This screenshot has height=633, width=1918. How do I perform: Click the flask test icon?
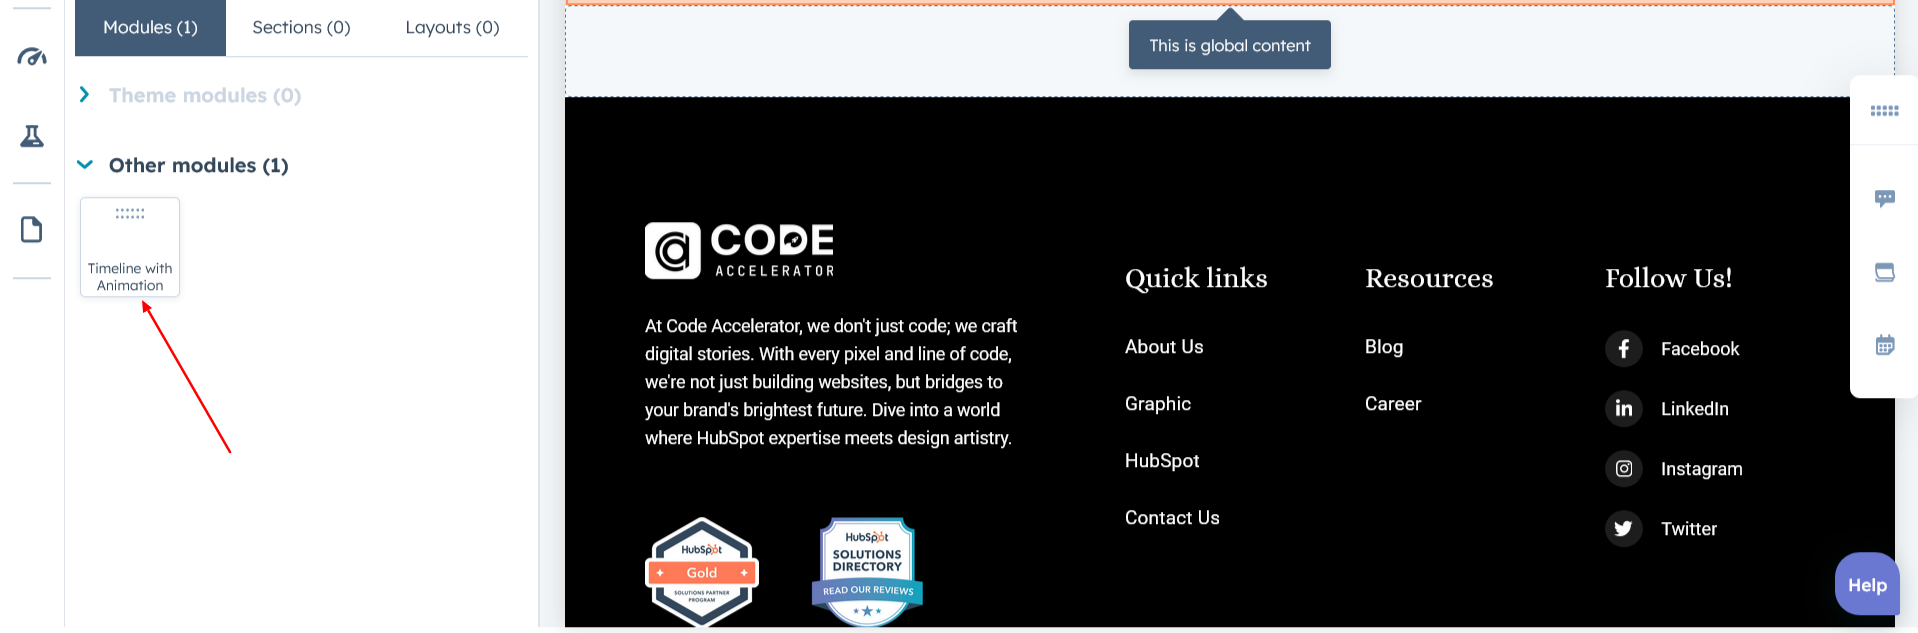[x=32, y=136]
